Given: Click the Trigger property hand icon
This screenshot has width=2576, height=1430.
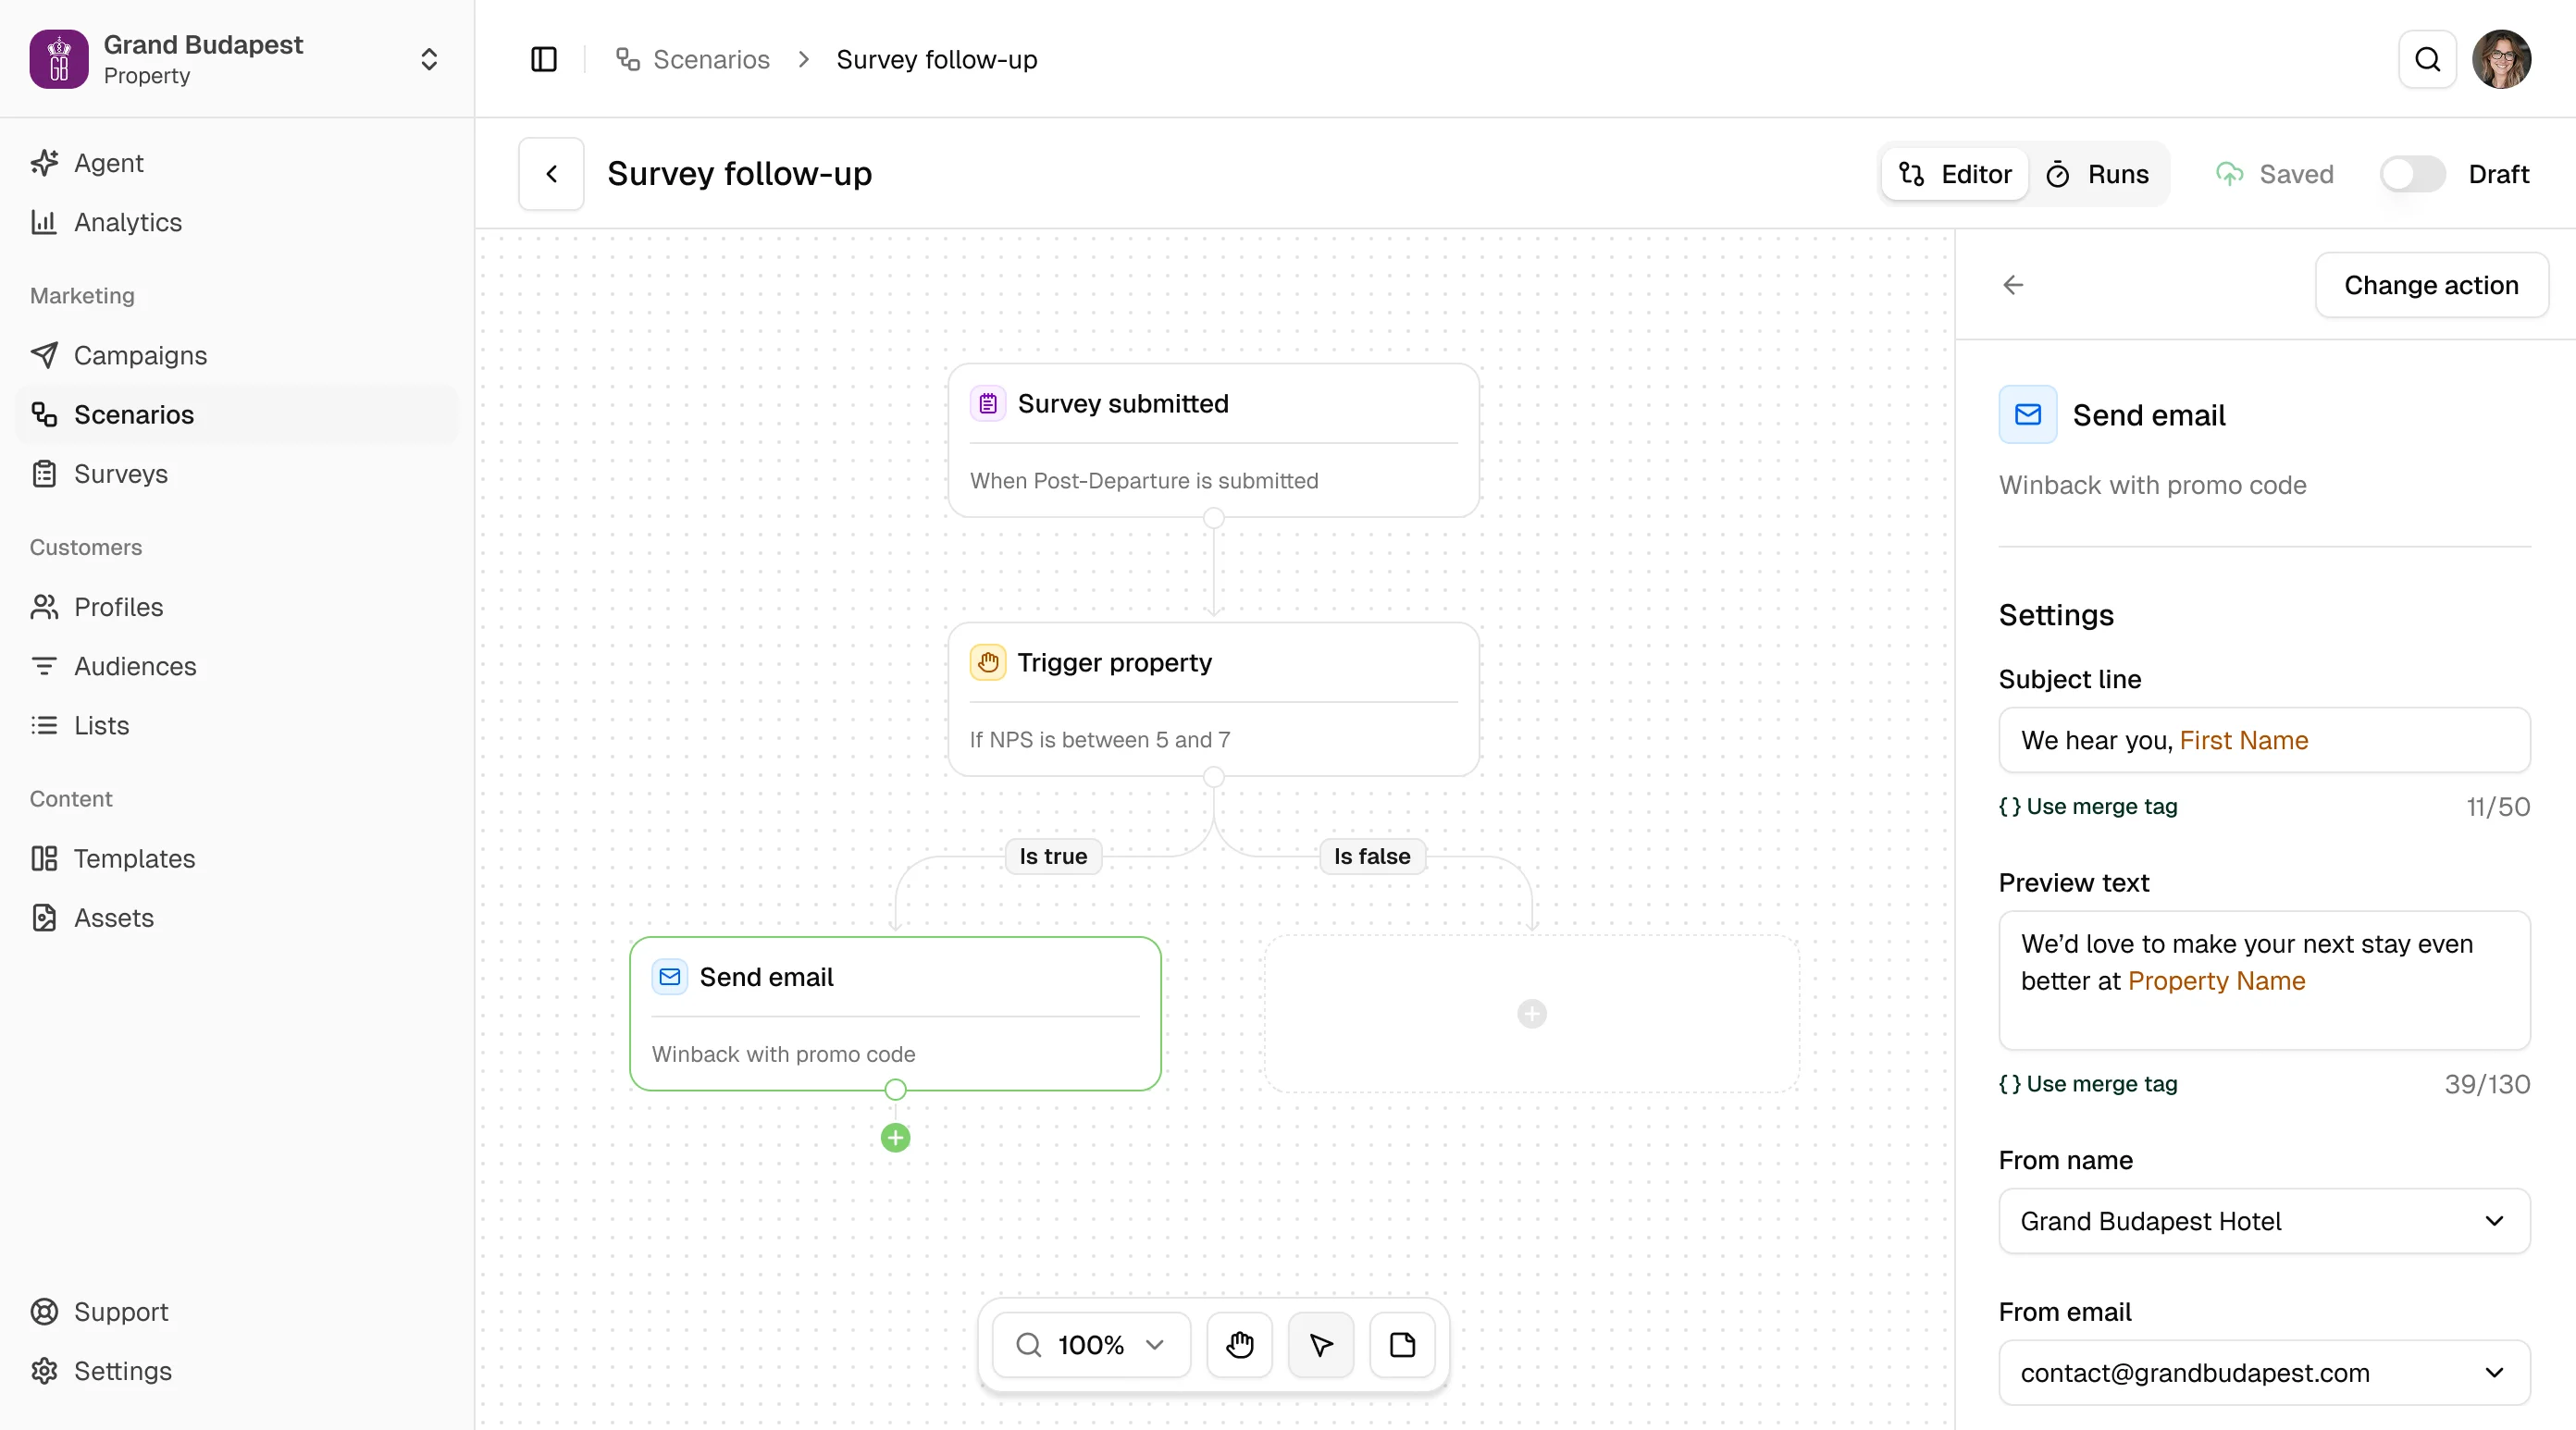Looking at the screenshot, I should 988,663.
